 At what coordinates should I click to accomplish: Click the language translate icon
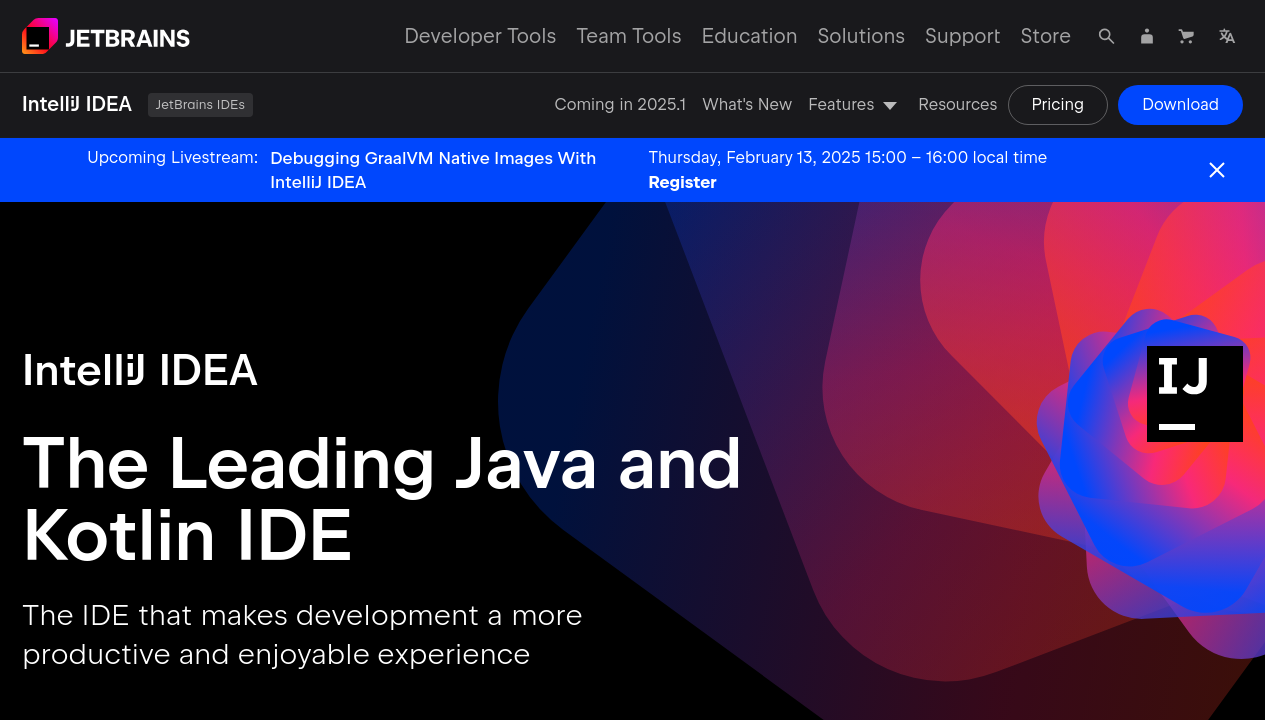[1227, 36]
